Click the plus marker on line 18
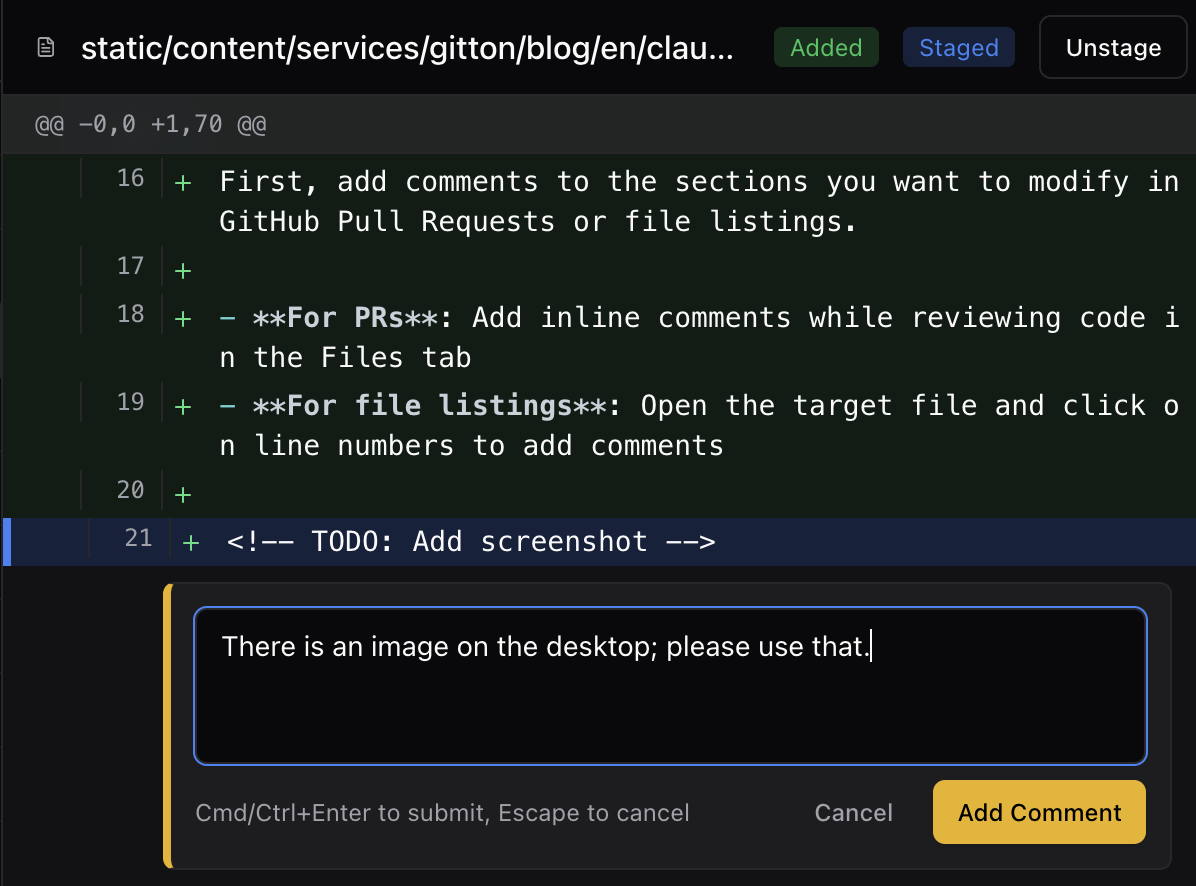The width and height of the screenshot is (1196, 886). click(x=183, y=319)
